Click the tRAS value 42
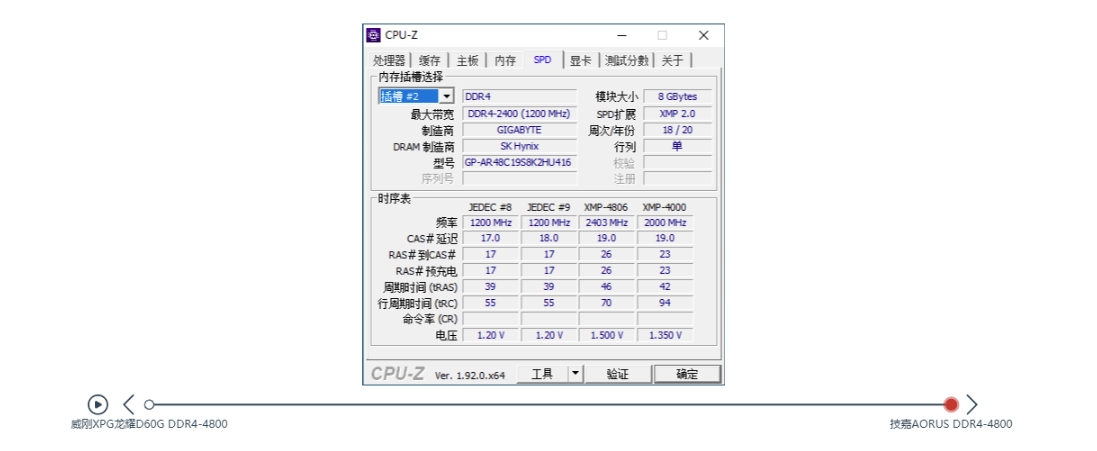The width and height of the screenshot is (1097, 451). pyautogui.click(x=665, y=287)
